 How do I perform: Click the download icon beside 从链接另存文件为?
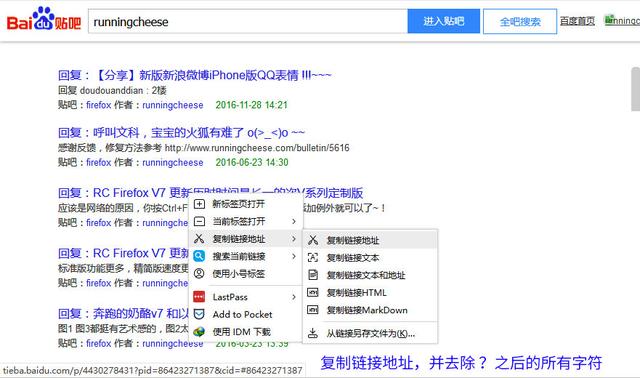pos(313,333)
